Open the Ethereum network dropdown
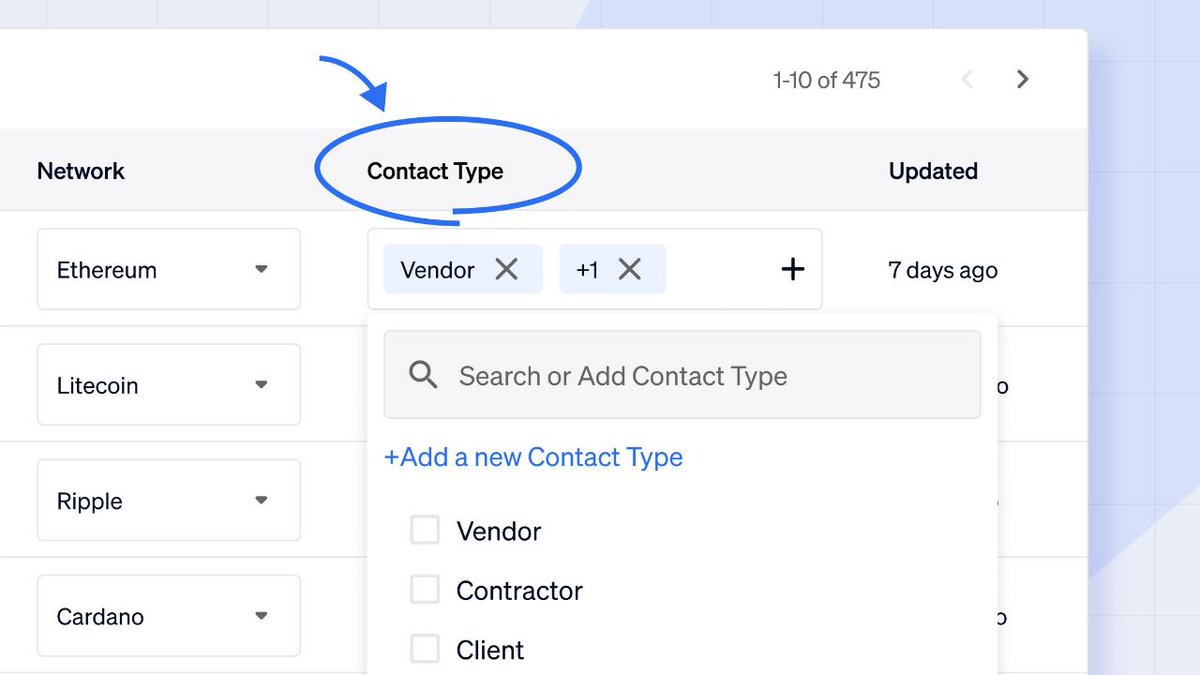The width and height of the screenshot is (1200, 675). [x=169, y=269]
